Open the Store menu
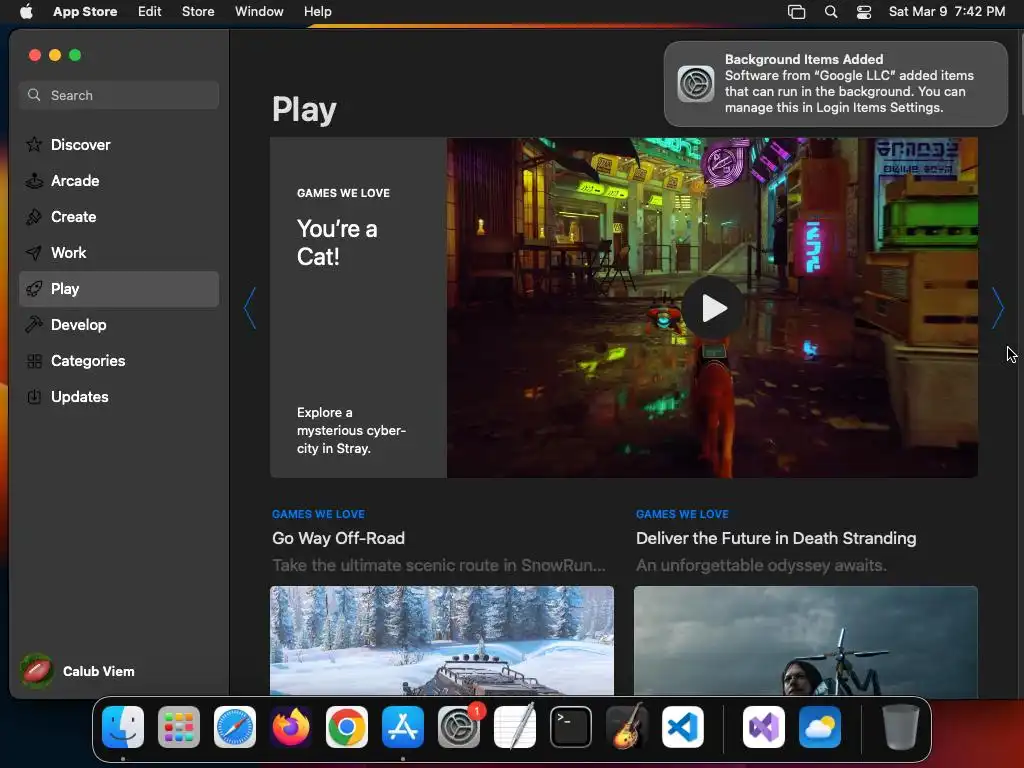Viewport: 1024px width, 768px height. click(x=198, y=11)
